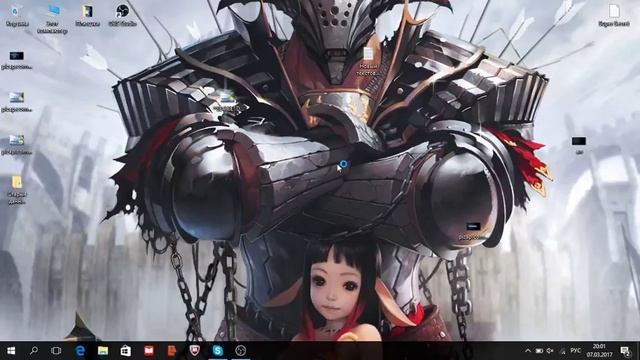Click the volume speaker tray icon
640x360 pixels.
550,351
